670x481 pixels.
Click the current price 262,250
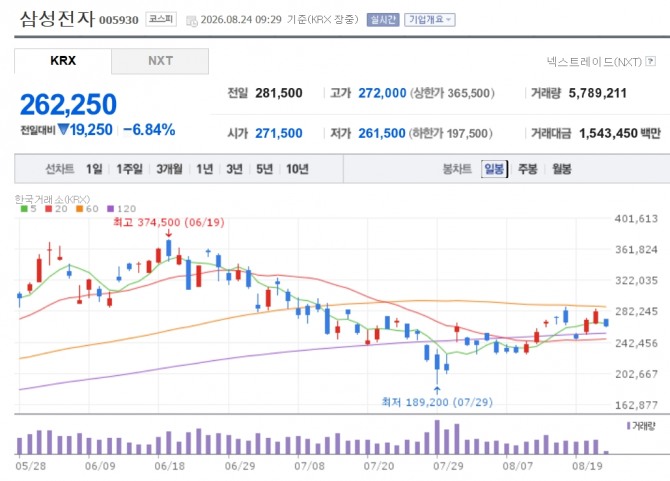point(68,104)
